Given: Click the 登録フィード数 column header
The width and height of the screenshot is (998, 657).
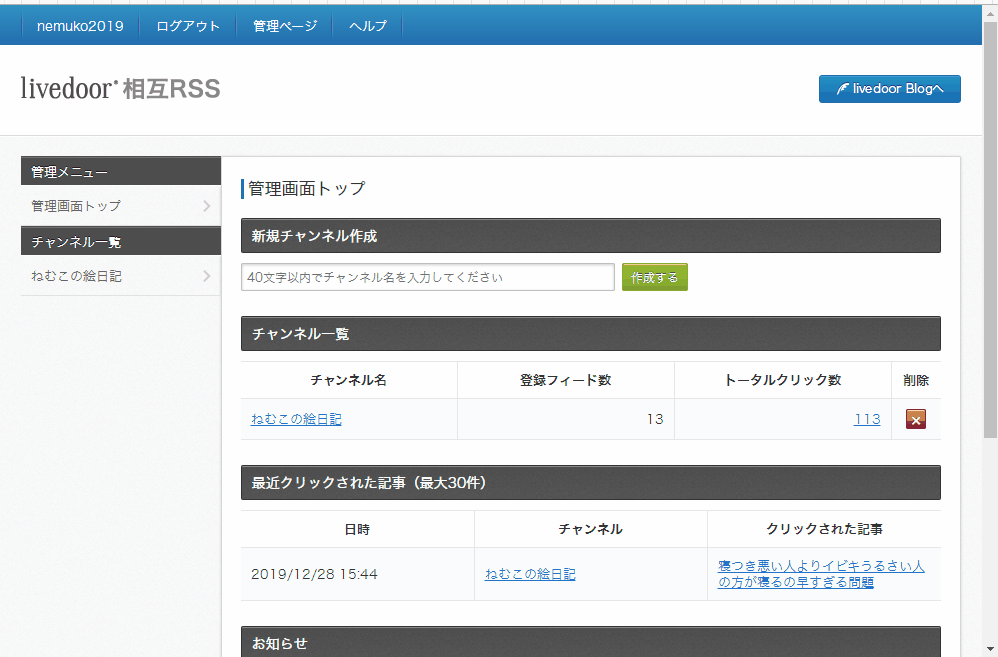Looking at the screenshot, I should click(x=566, y=380).
